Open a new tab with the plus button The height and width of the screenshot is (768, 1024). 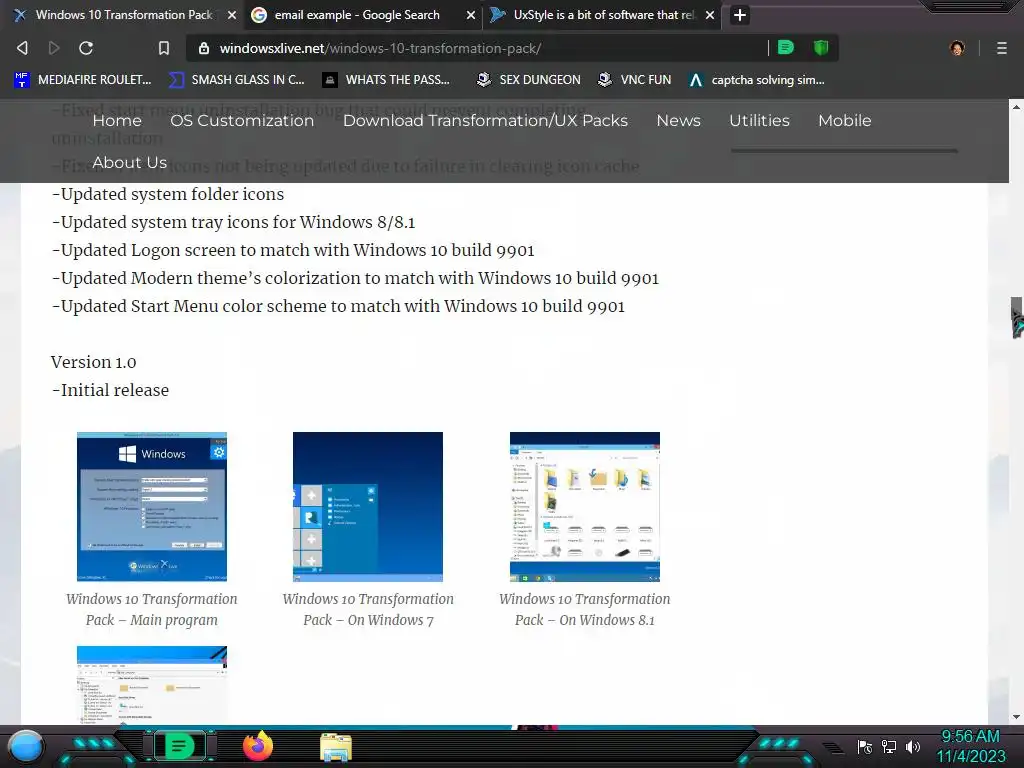tap(739, 15)
